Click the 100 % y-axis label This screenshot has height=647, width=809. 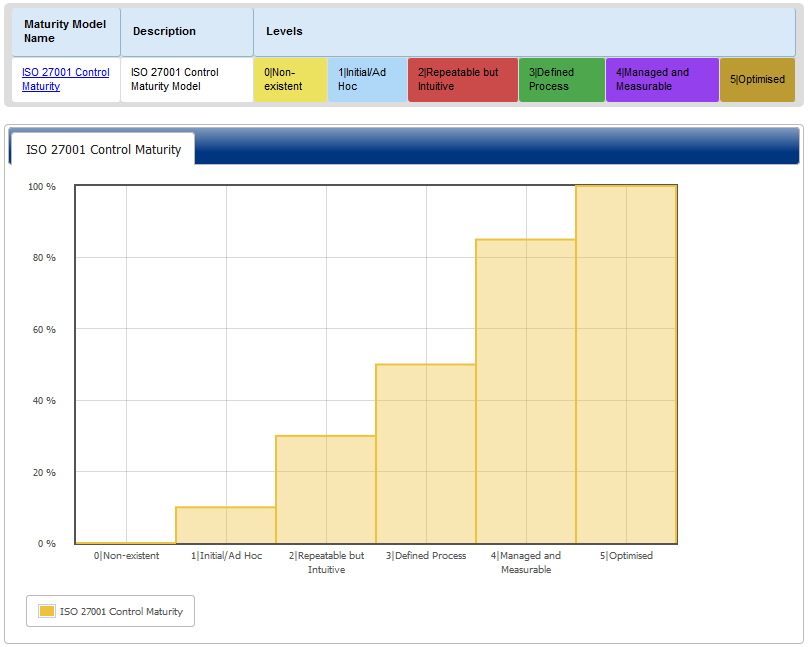(x=42, y=187)
